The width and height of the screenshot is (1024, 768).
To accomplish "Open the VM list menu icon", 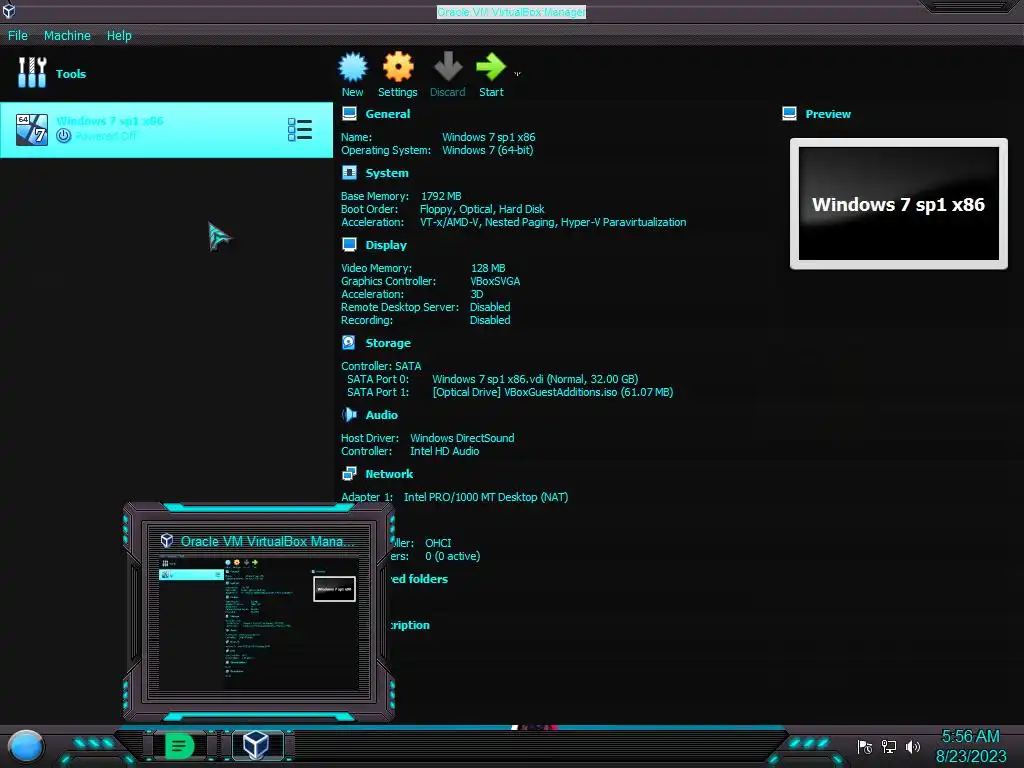I will coord(300,129).
